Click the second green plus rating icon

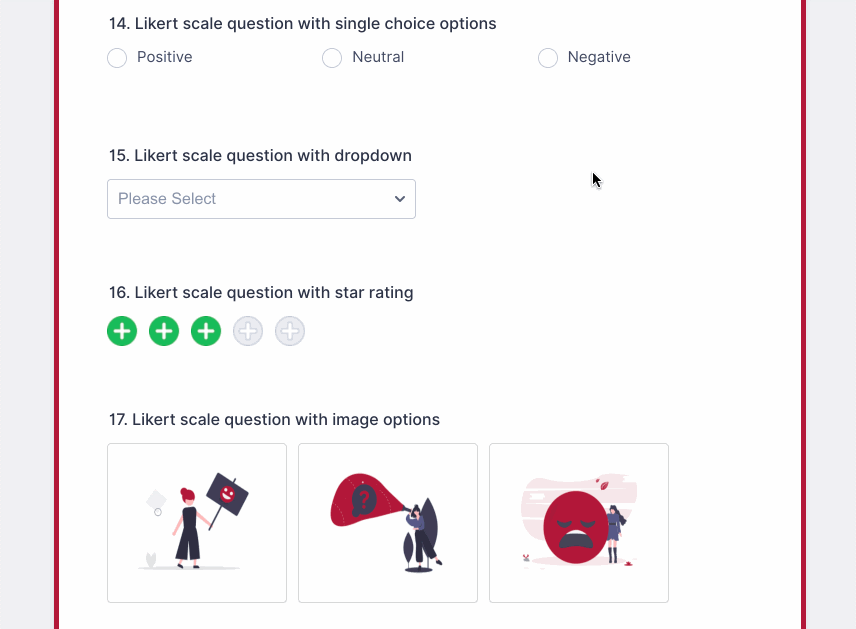tap(164, 331)
